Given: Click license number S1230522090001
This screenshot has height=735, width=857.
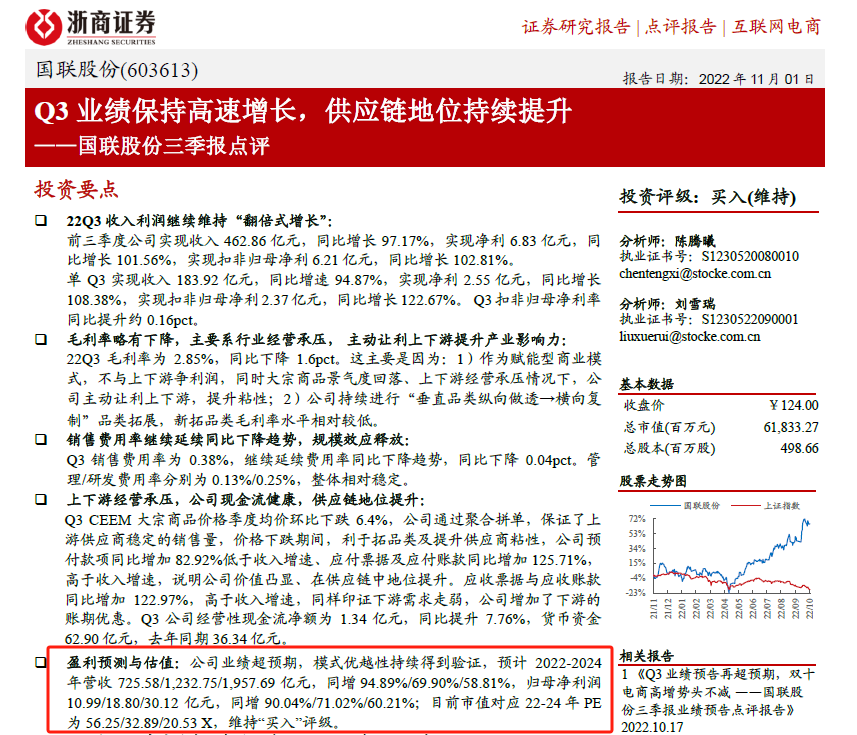Looking at the screenshot, I should click(750, 319).
